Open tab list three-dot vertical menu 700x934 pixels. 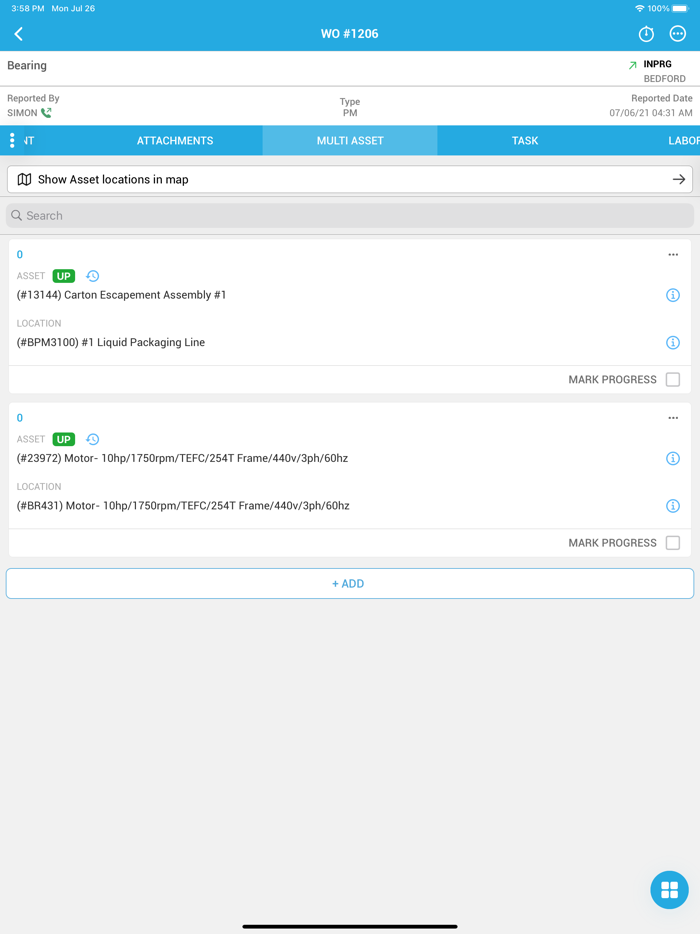(12, 141)
